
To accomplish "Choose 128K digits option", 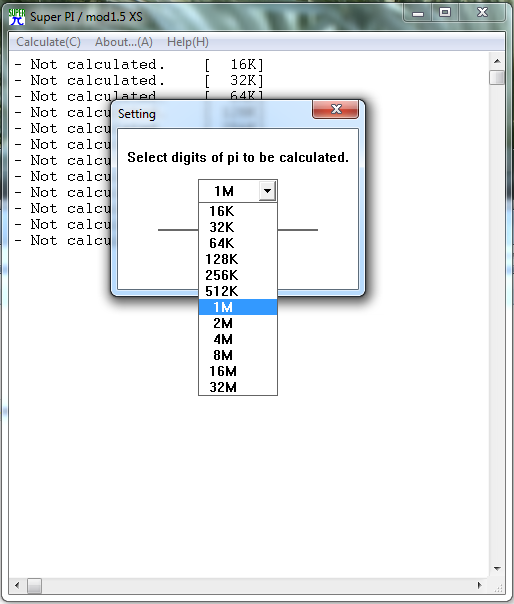I will (238, 259).
